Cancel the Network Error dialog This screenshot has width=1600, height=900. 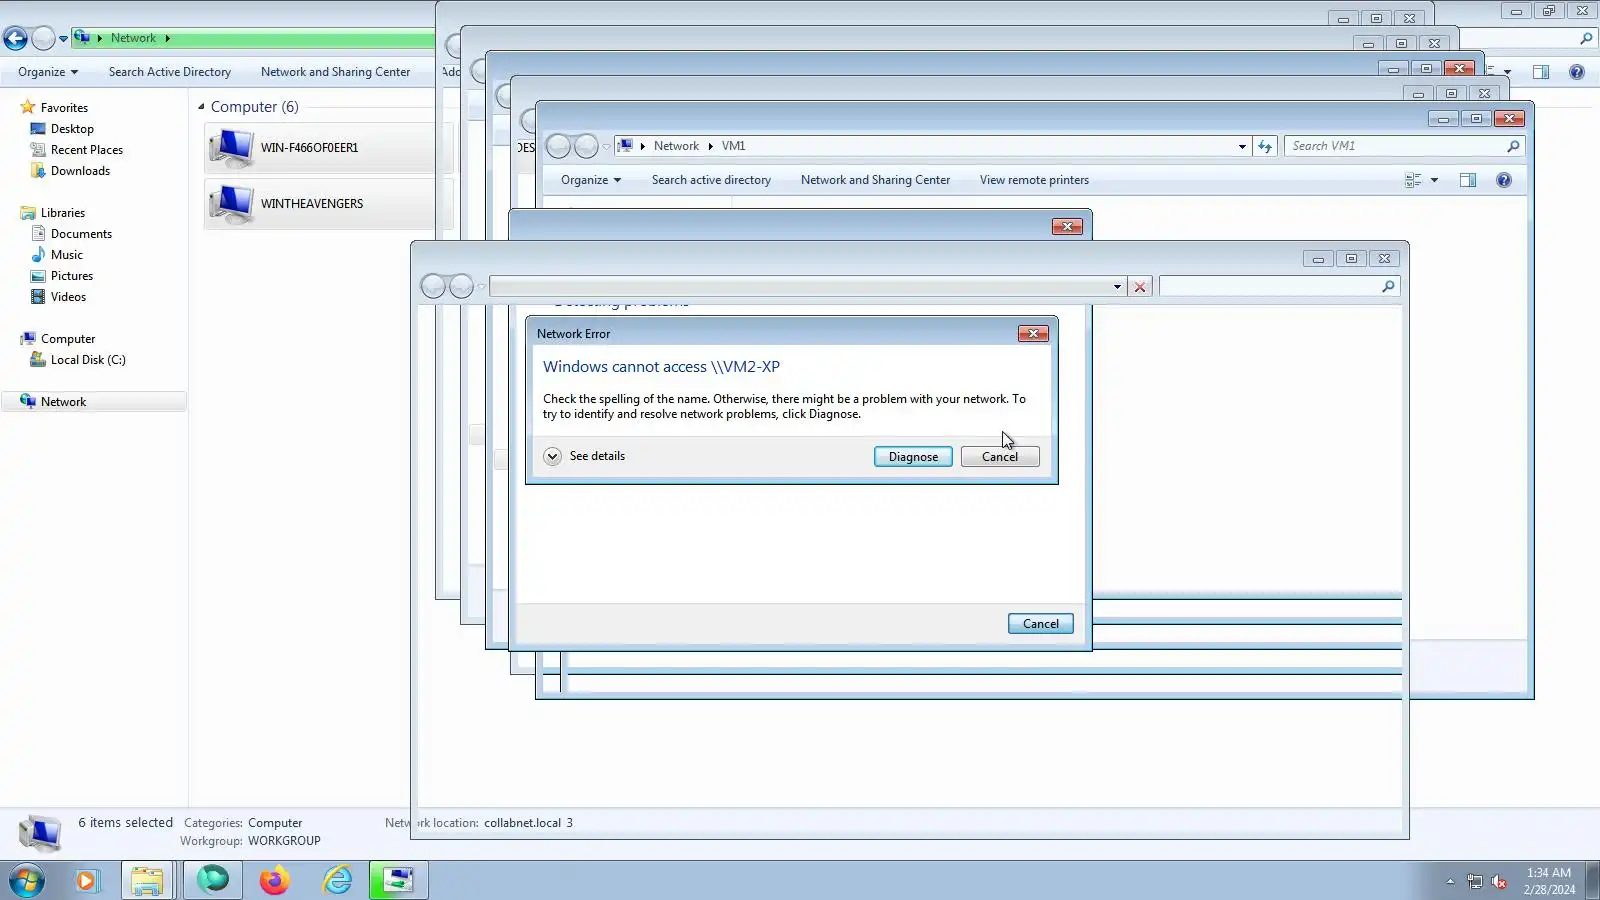coord(1000,457)
